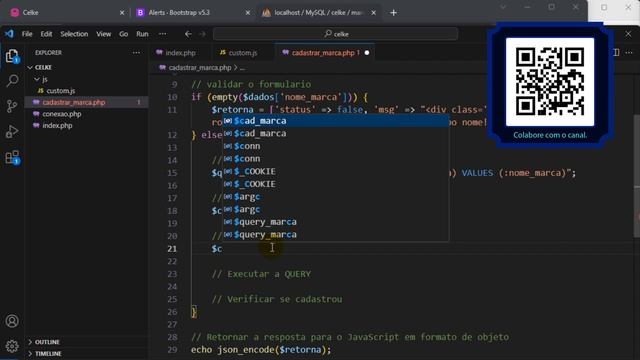Open the Manage gear settings
The image size is (640, 360).
12,346
